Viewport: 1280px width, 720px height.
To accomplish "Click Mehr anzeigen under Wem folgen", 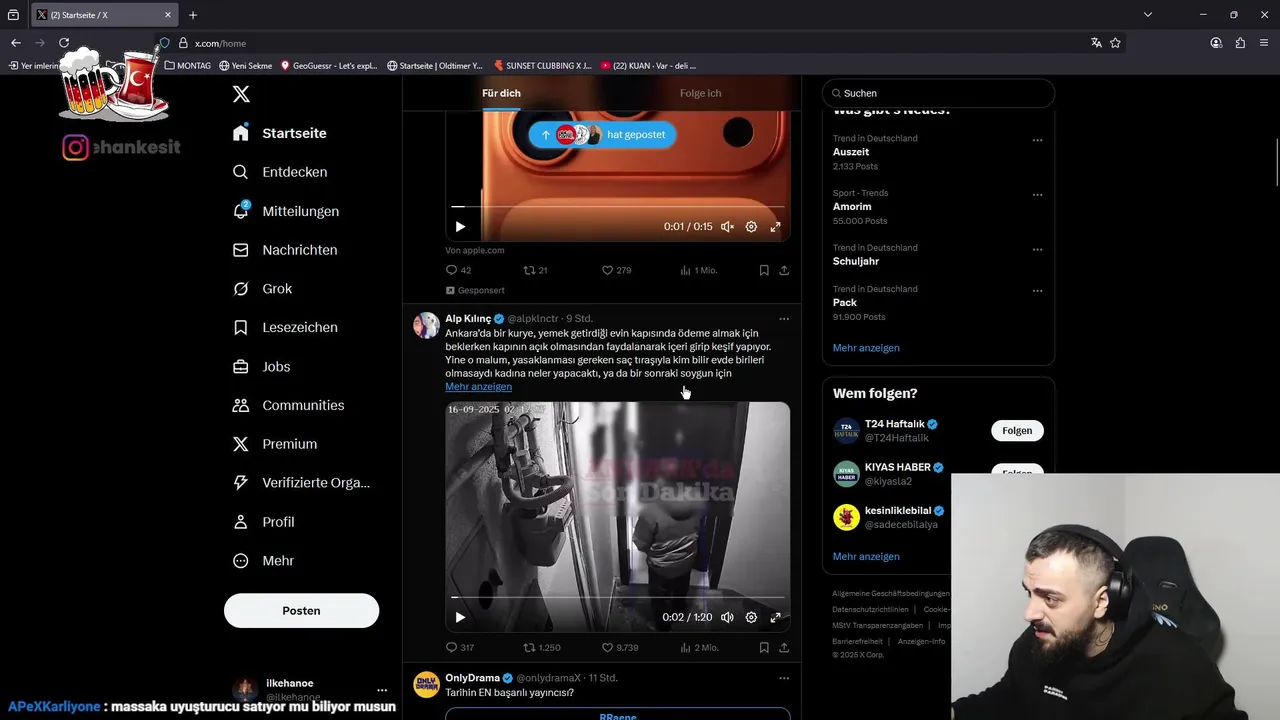I will (866, 556).
